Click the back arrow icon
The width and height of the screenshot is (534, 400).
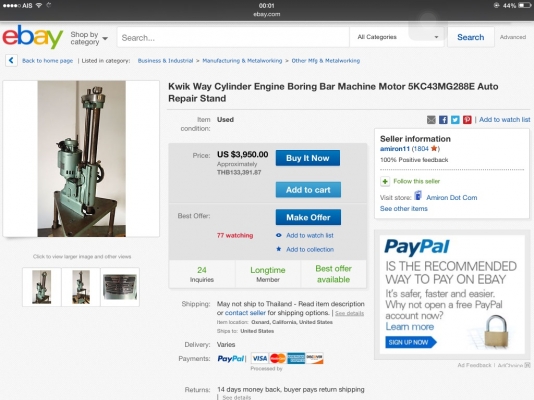coord(11,61)
